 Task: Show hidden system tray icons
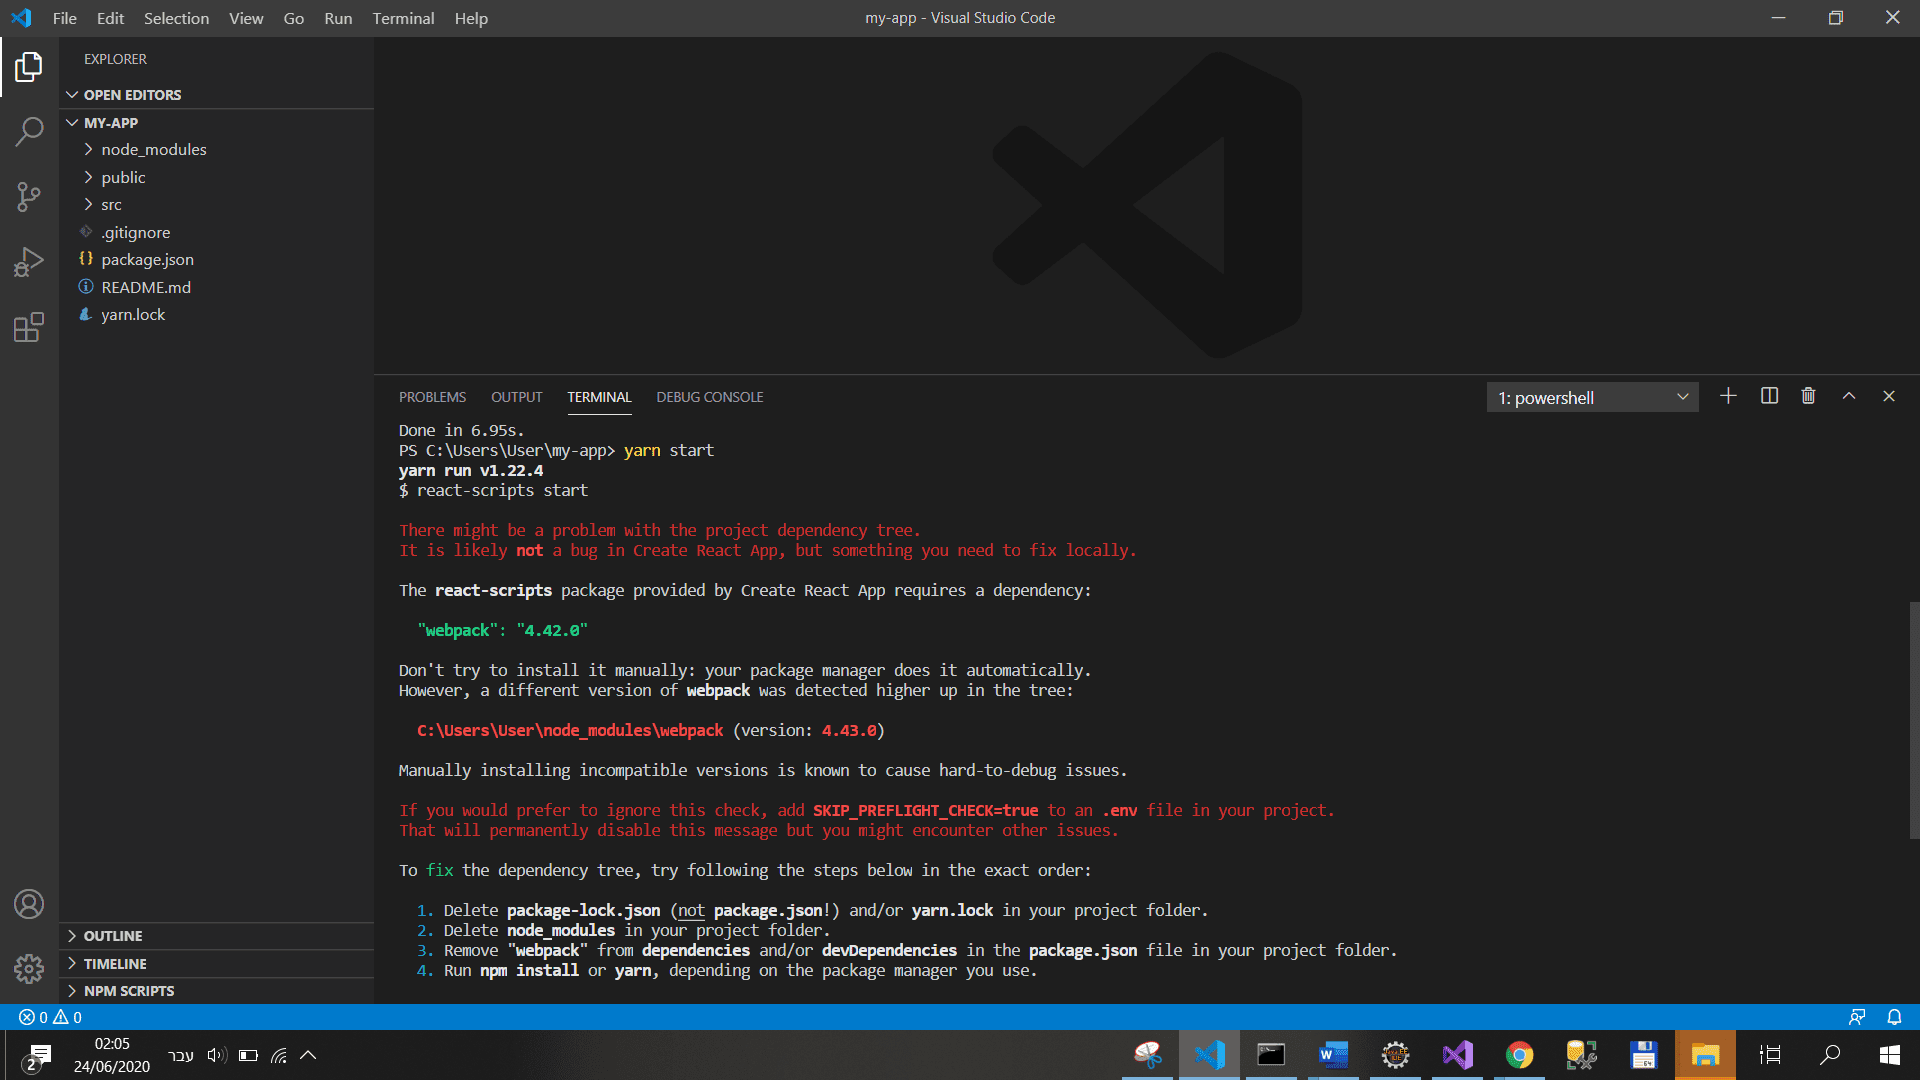pyautogui.click(x=308, y=1055)
